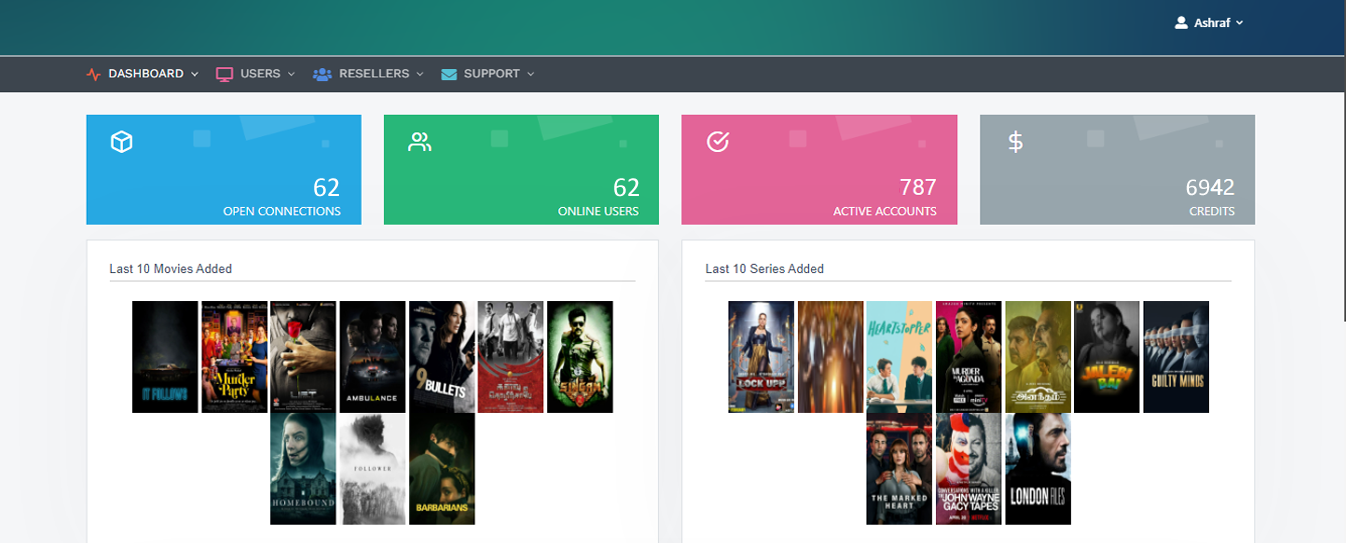Expand the Users menu chevron

tap(291, 74)
